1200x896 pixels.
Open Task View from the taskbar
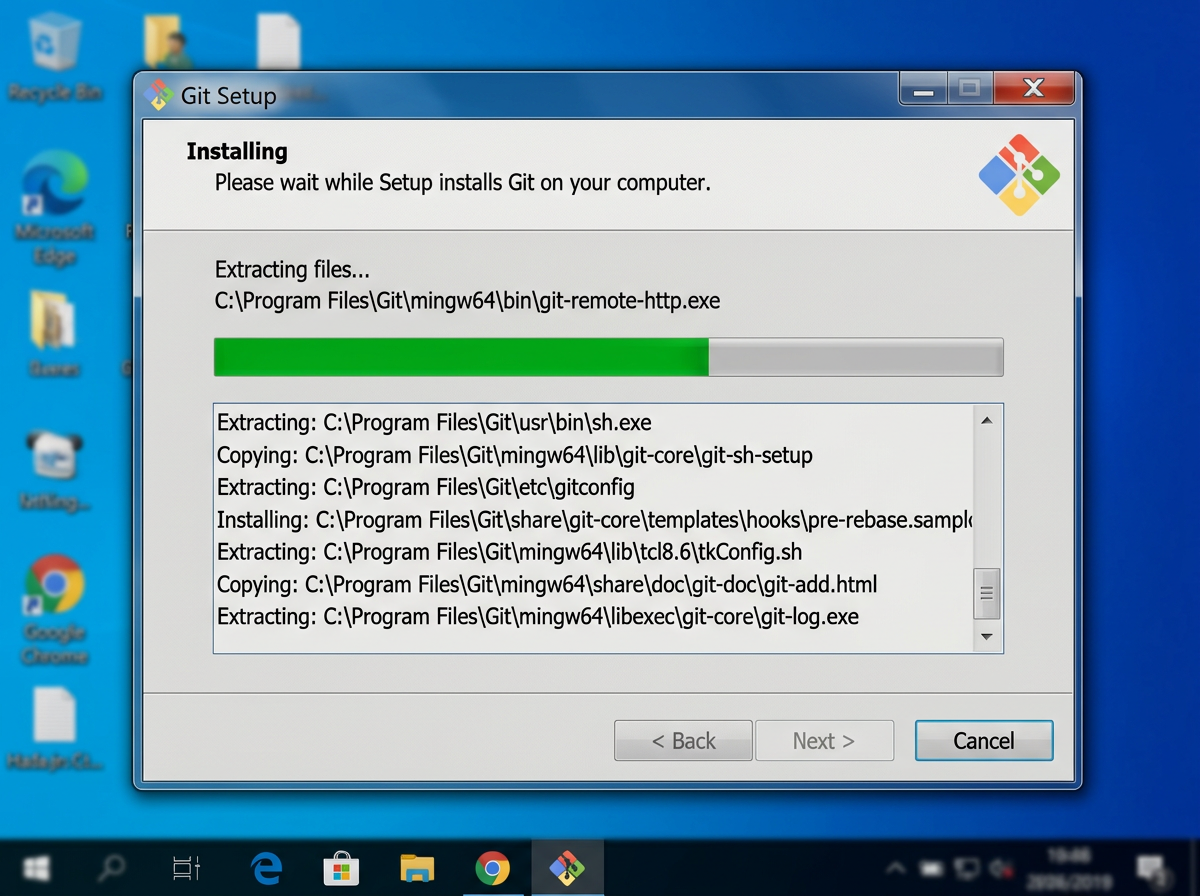click(187, 868)
